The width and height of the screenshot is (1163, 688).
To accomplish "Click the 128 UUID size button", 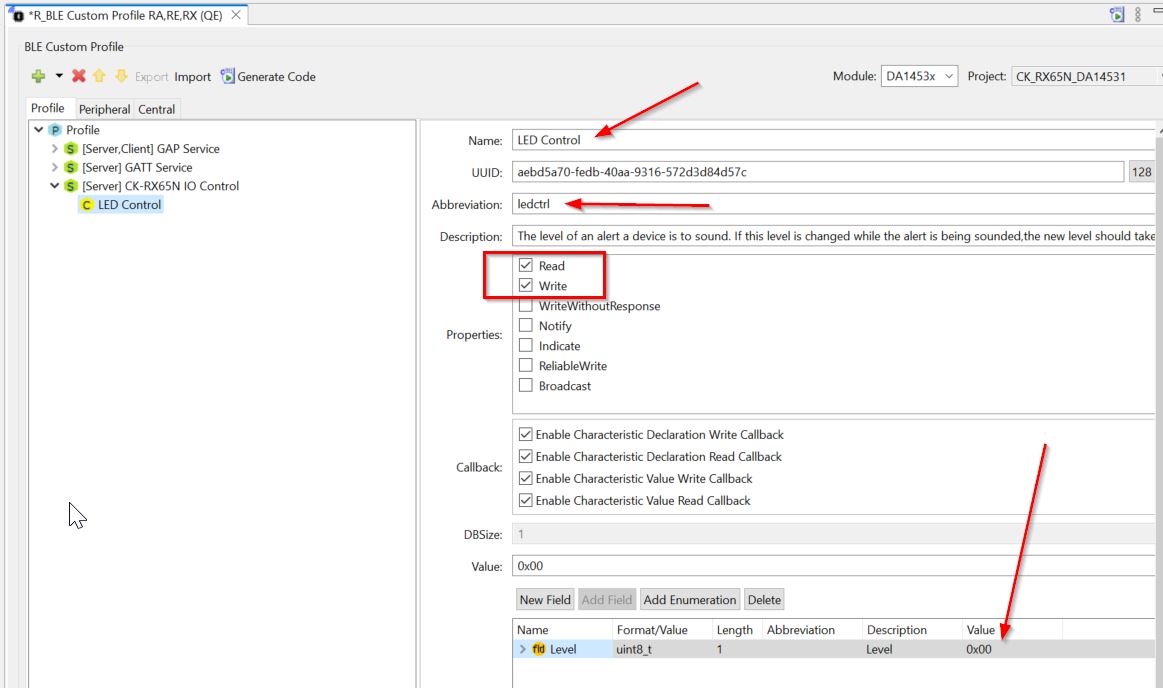I will pyautogui.click(x=1141, y=172).
